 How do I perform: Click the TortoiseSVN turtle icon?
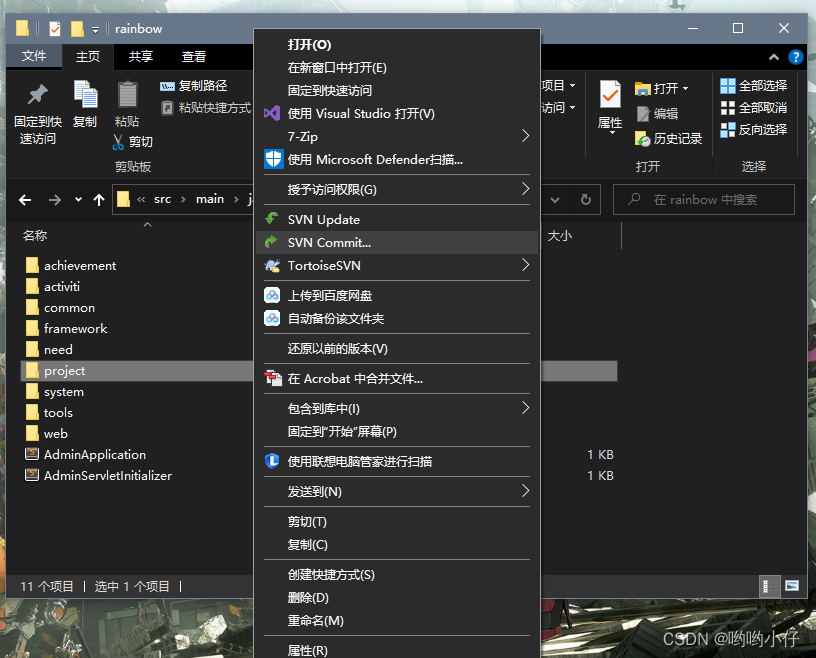272,265
